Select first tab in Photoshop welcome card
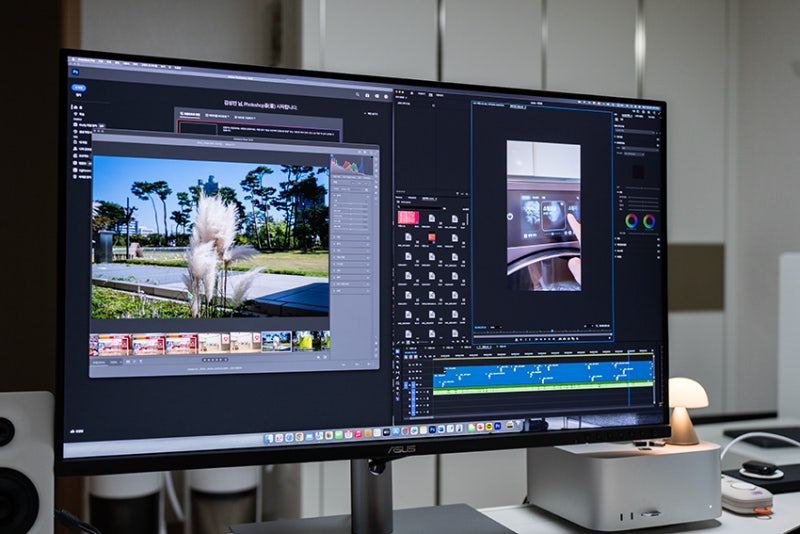800x534 pixels. point(190,114)
